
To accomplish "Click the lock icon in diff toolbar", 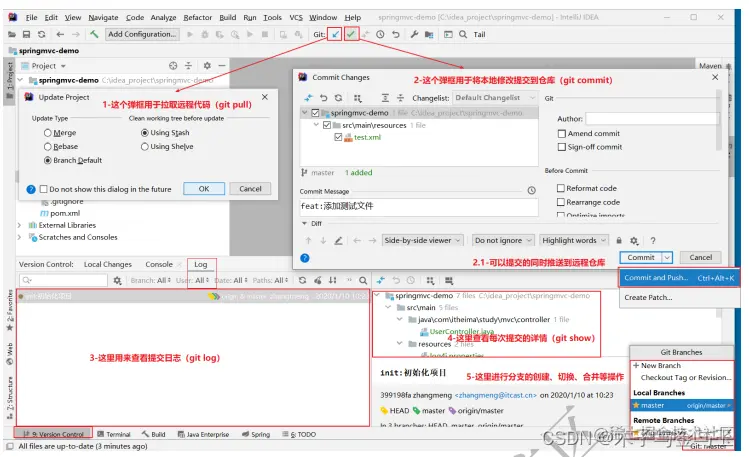I will (x=619, y=241).
